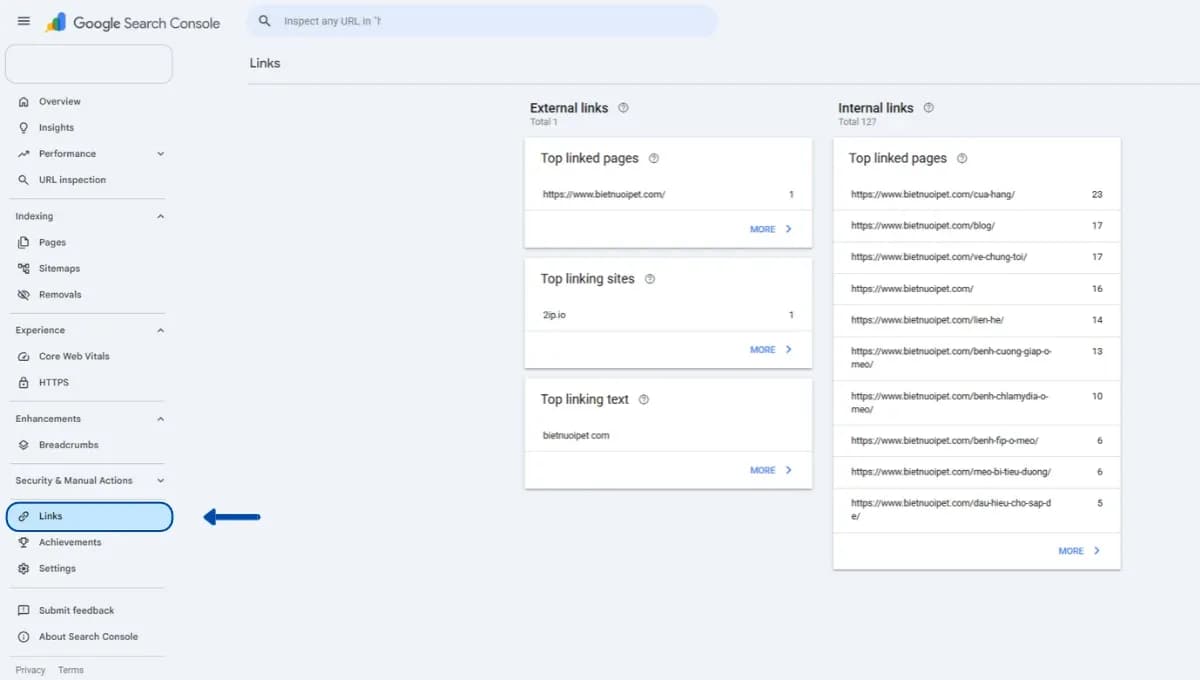Click help icon for Top linking text

pyautogui.click(x=644, y=399)
